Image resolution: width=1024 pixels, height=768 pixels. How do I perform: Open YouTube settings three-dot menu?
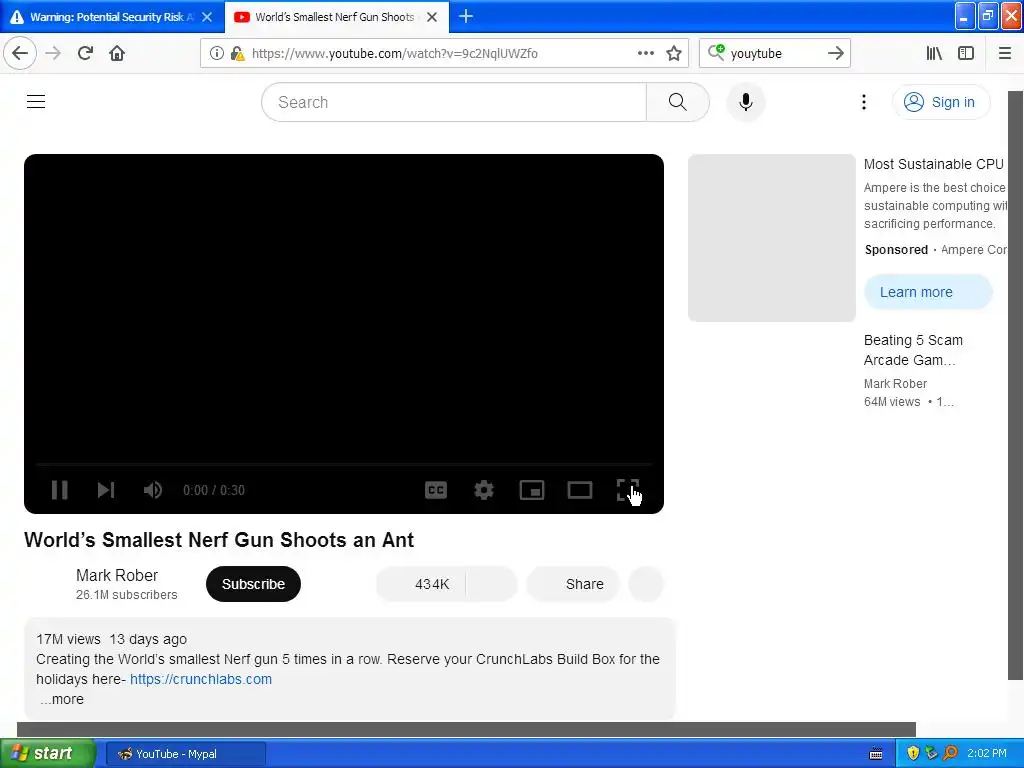[x=863, y=102]
